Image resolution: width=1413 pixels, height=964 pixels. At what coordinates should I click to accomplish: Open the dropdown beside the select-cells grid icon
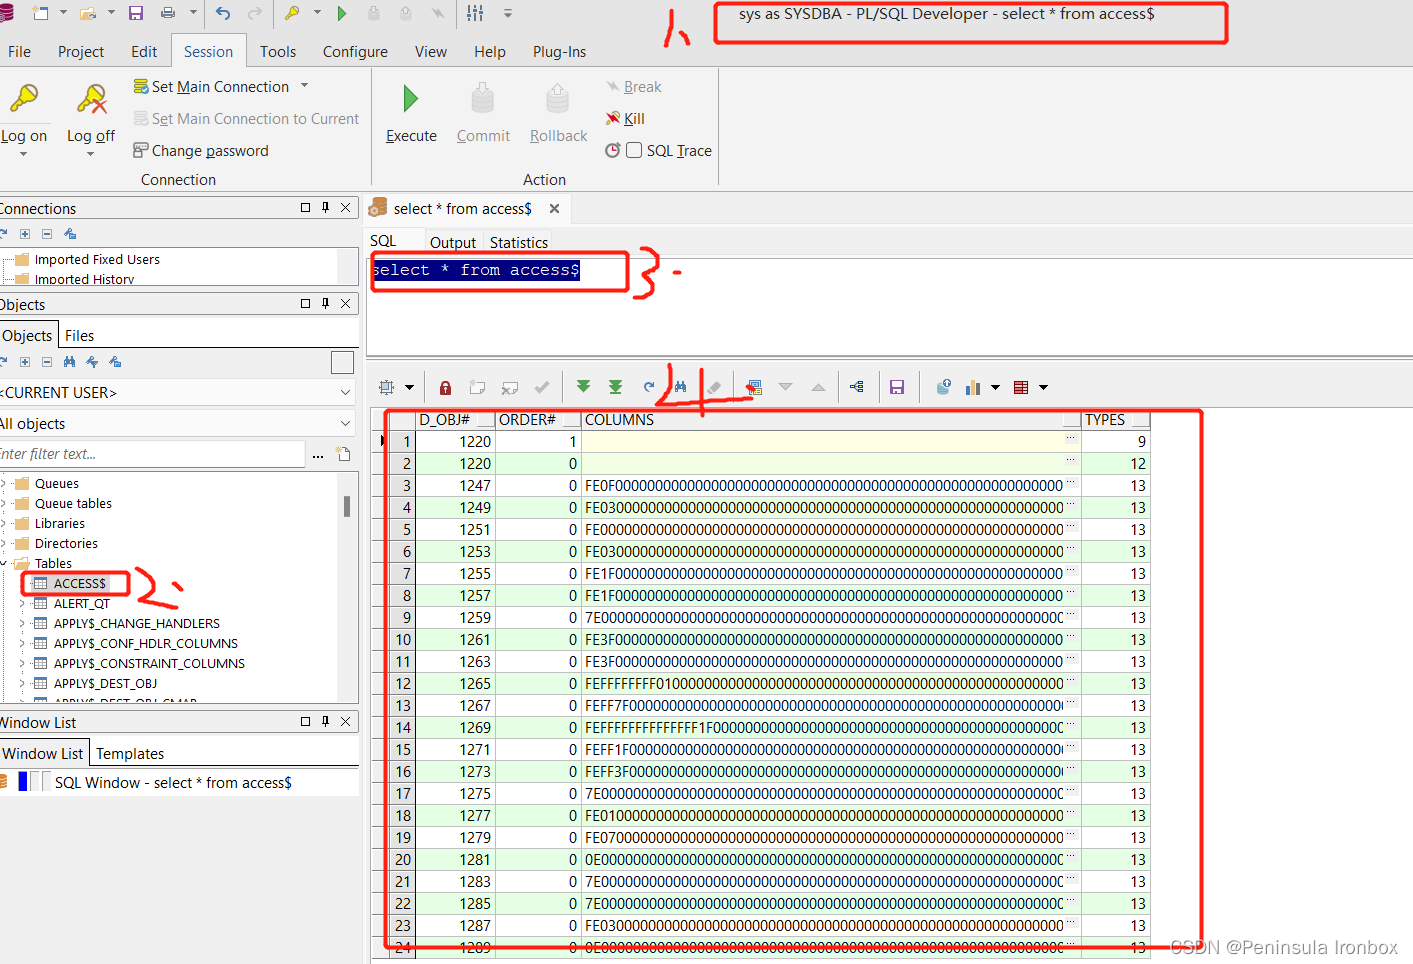[x=409, y=387]
